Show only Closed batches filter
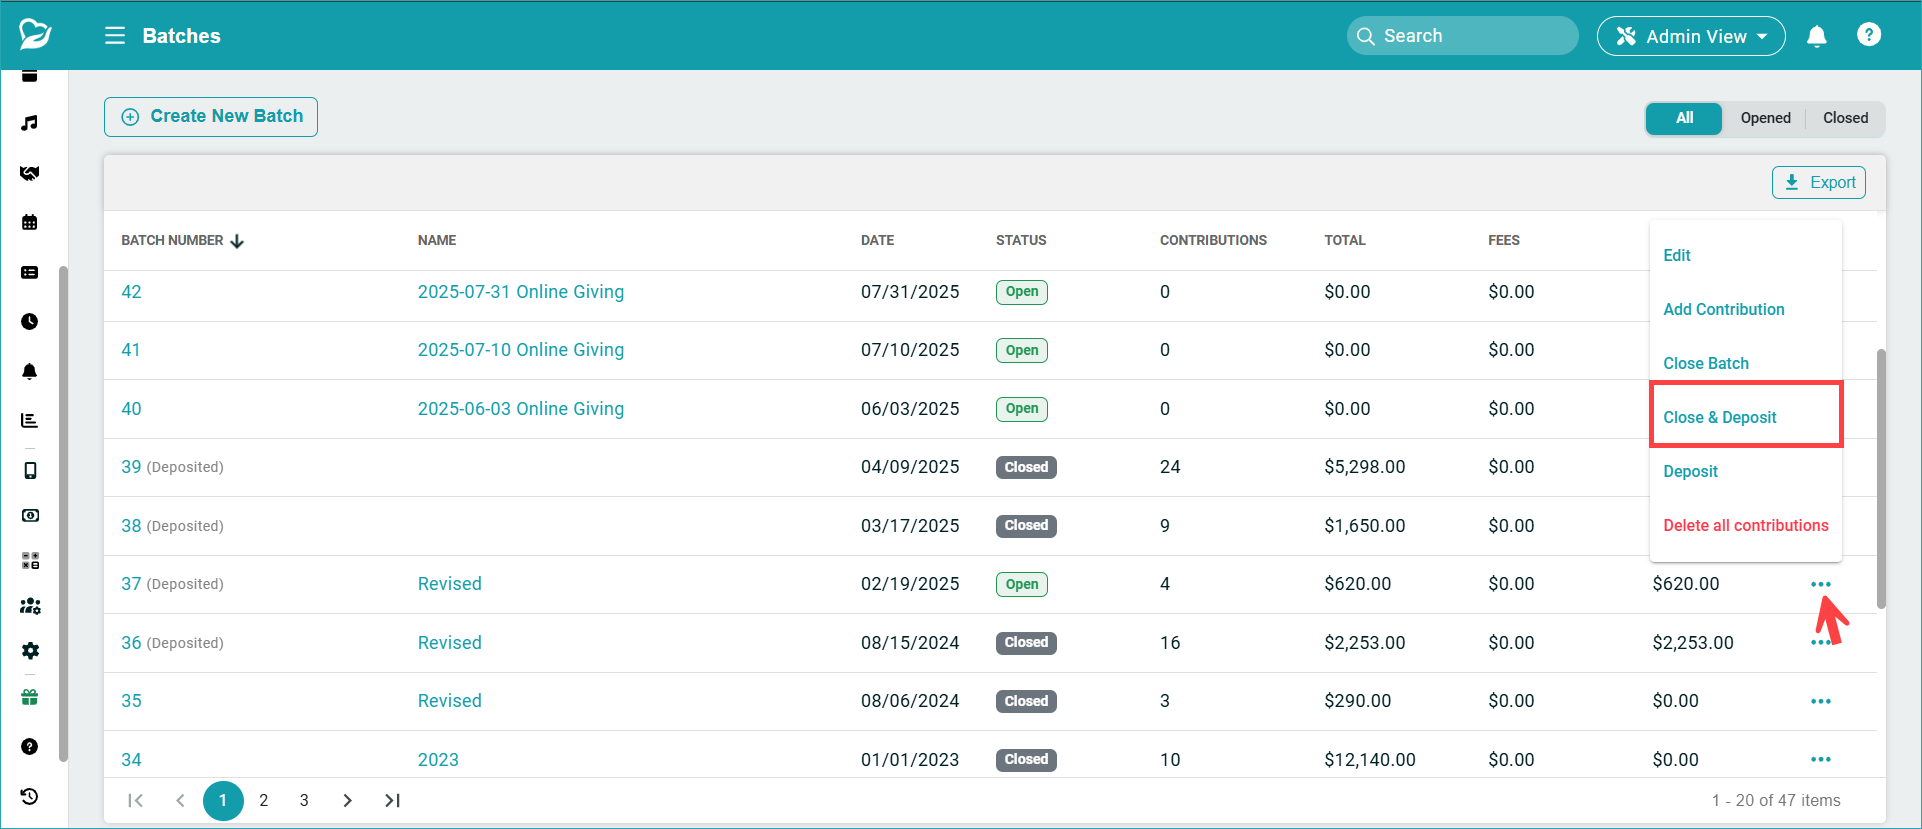Viewport: 1922px width, 829px height. (1845, 118)
